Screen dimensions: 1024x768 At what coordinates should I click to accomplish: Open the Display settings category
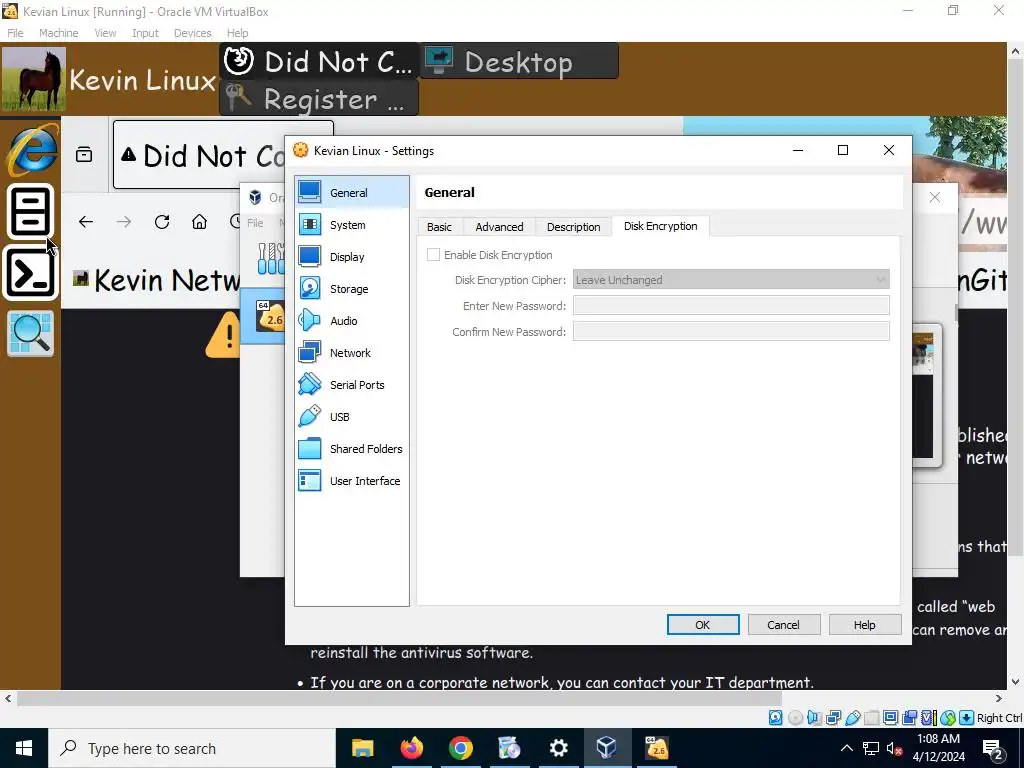click(x=351, y=257)
